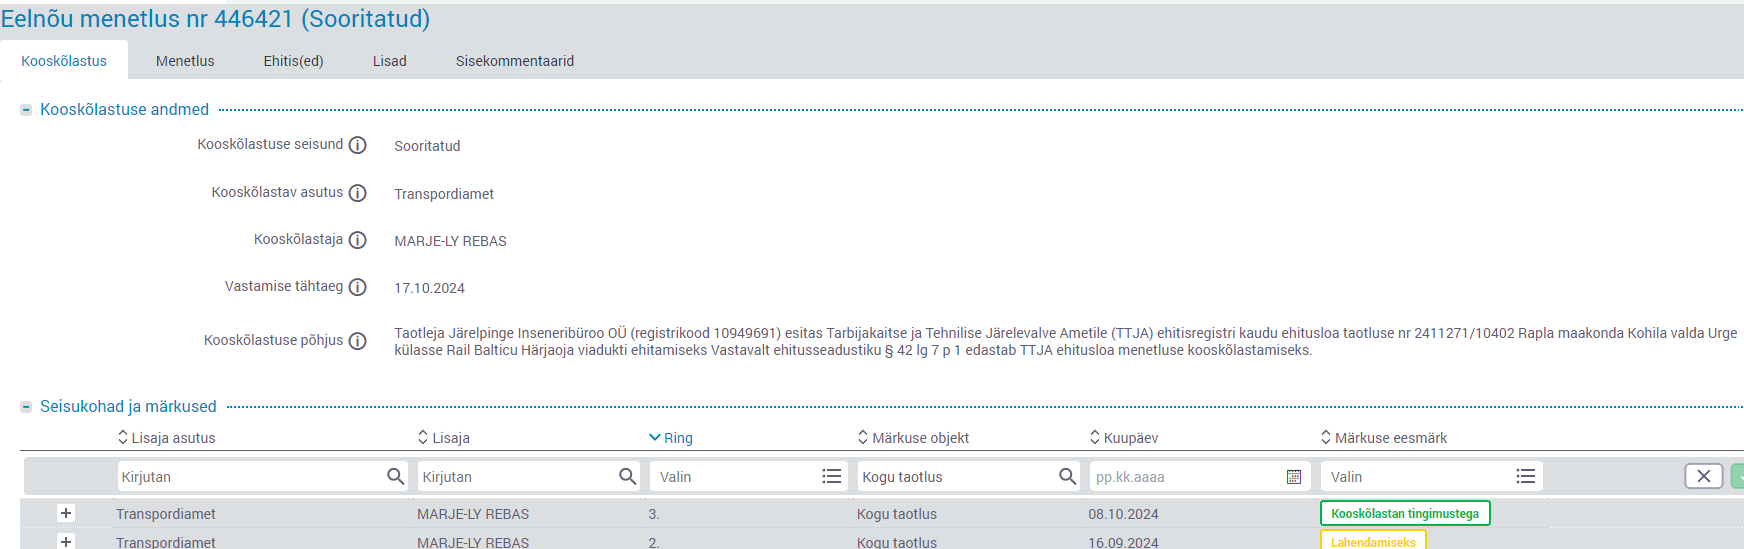The height and width of the screenshot is (549, 1744).
Task: Open info icon for Kooskõlastuse seisund
Action: pyautogui.click(x=357, y=145)
